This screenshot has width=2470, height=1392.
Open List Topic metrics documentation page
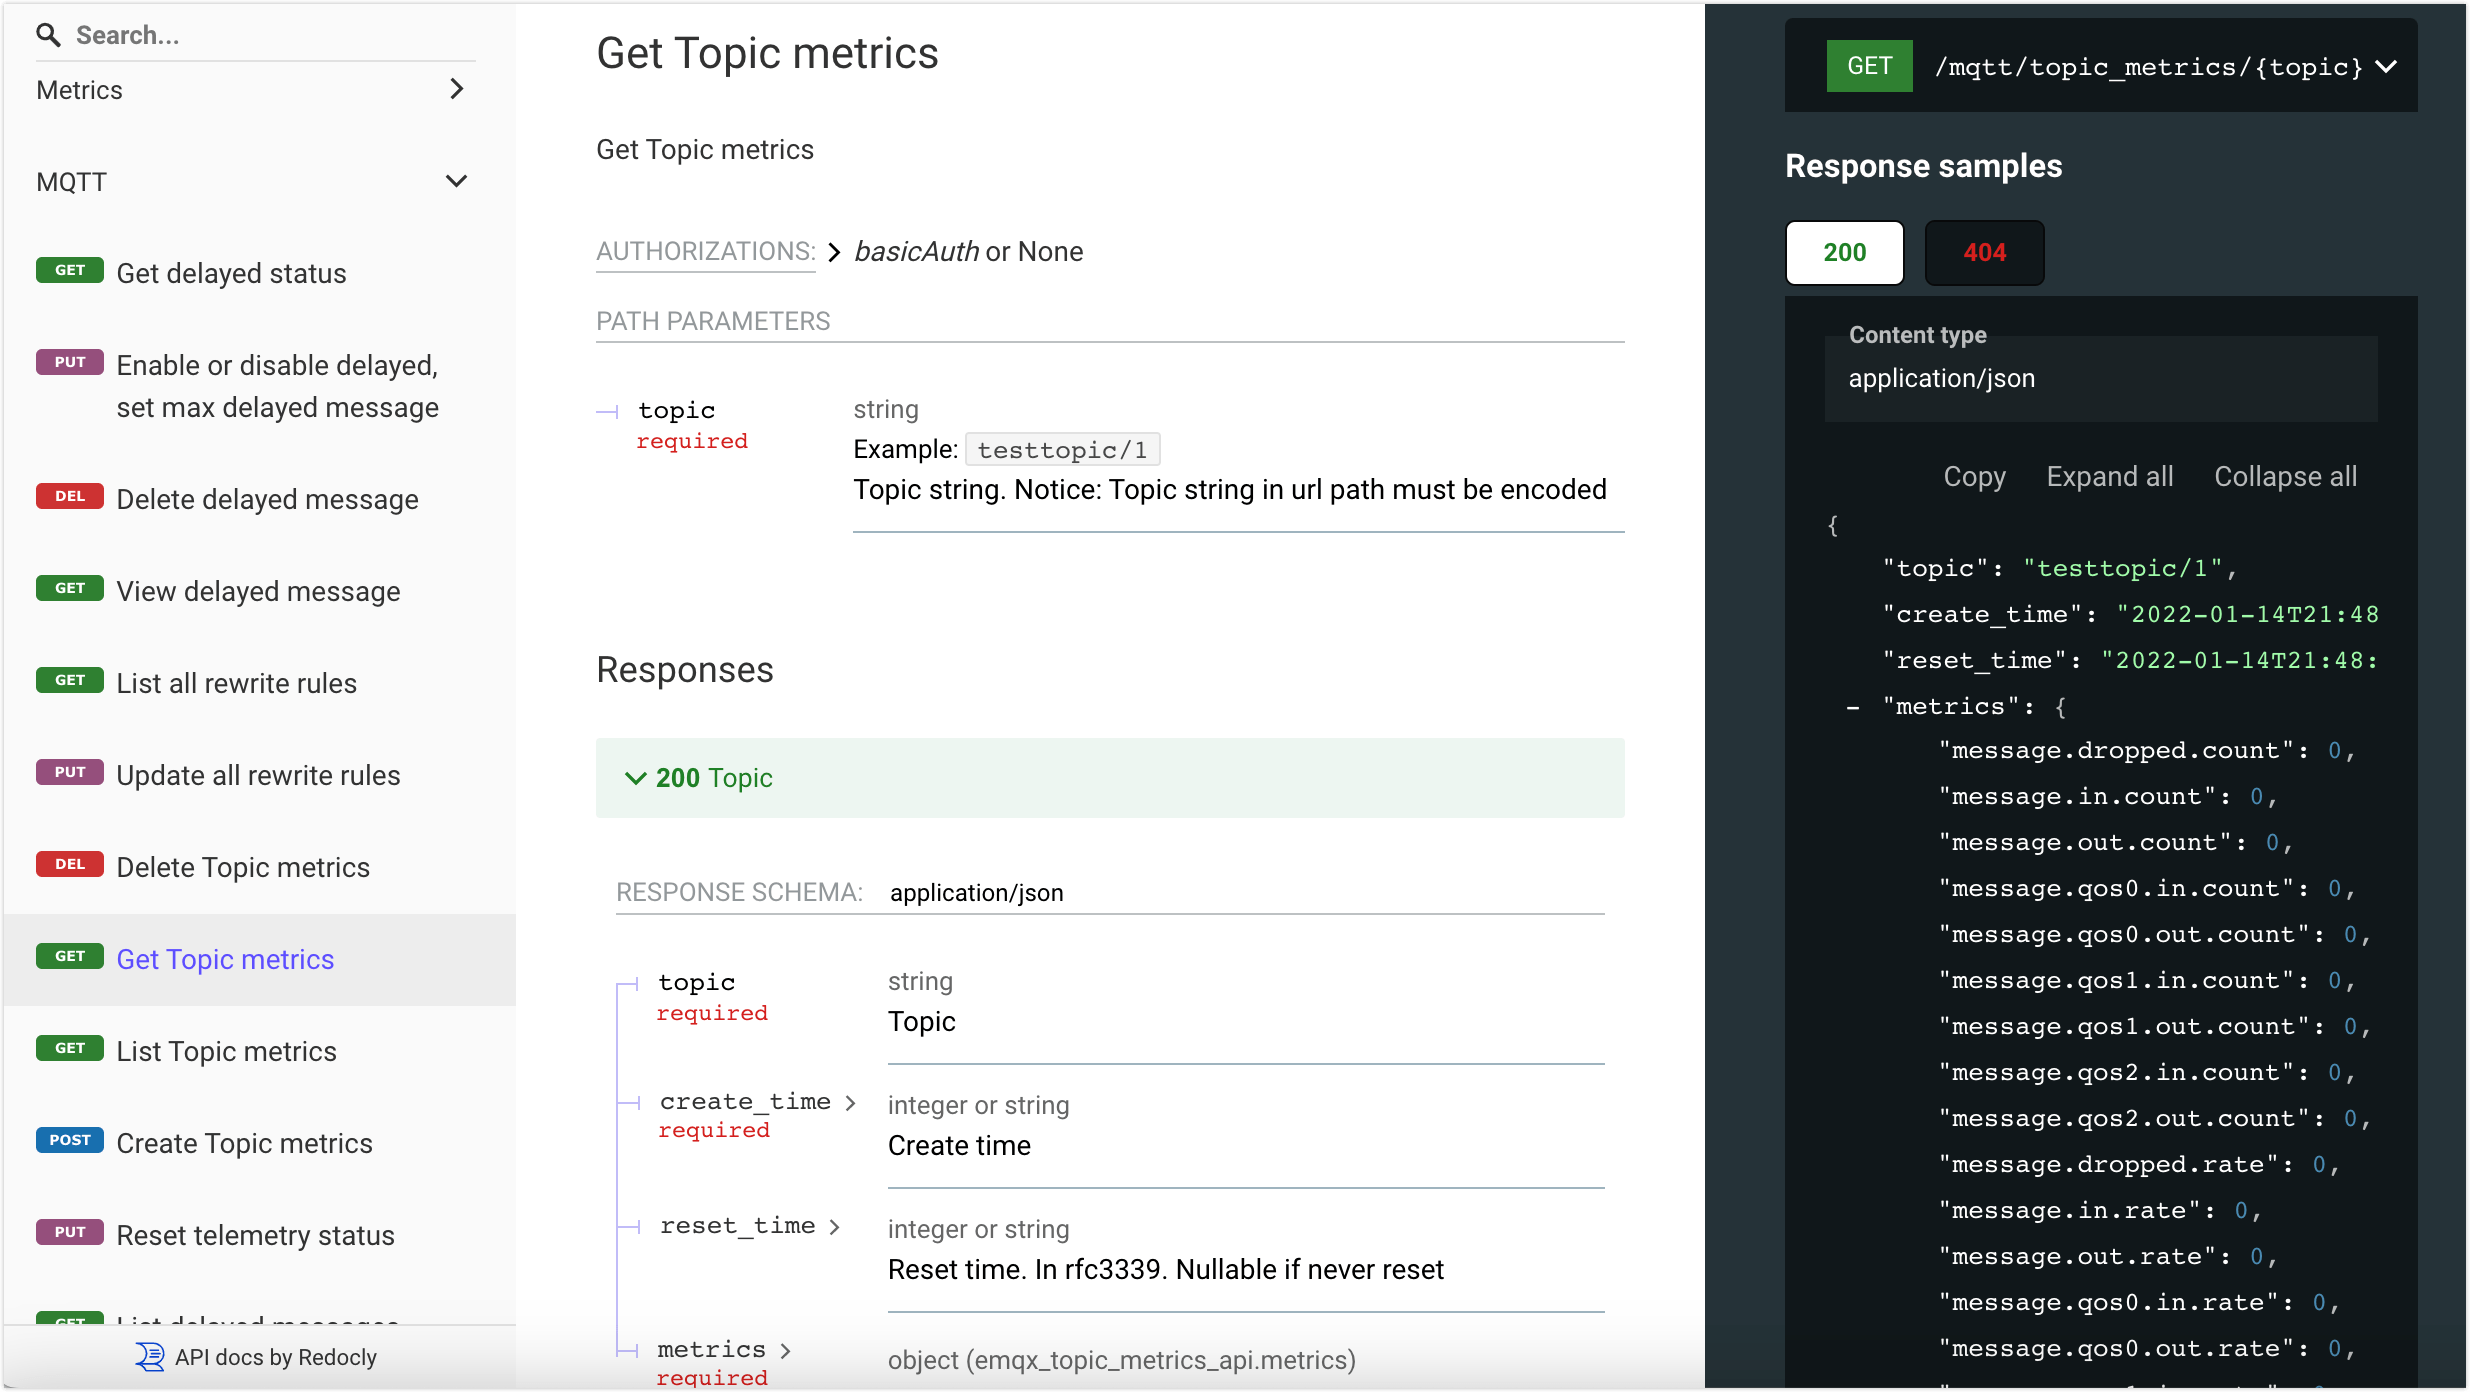[x=225, y=1051]
